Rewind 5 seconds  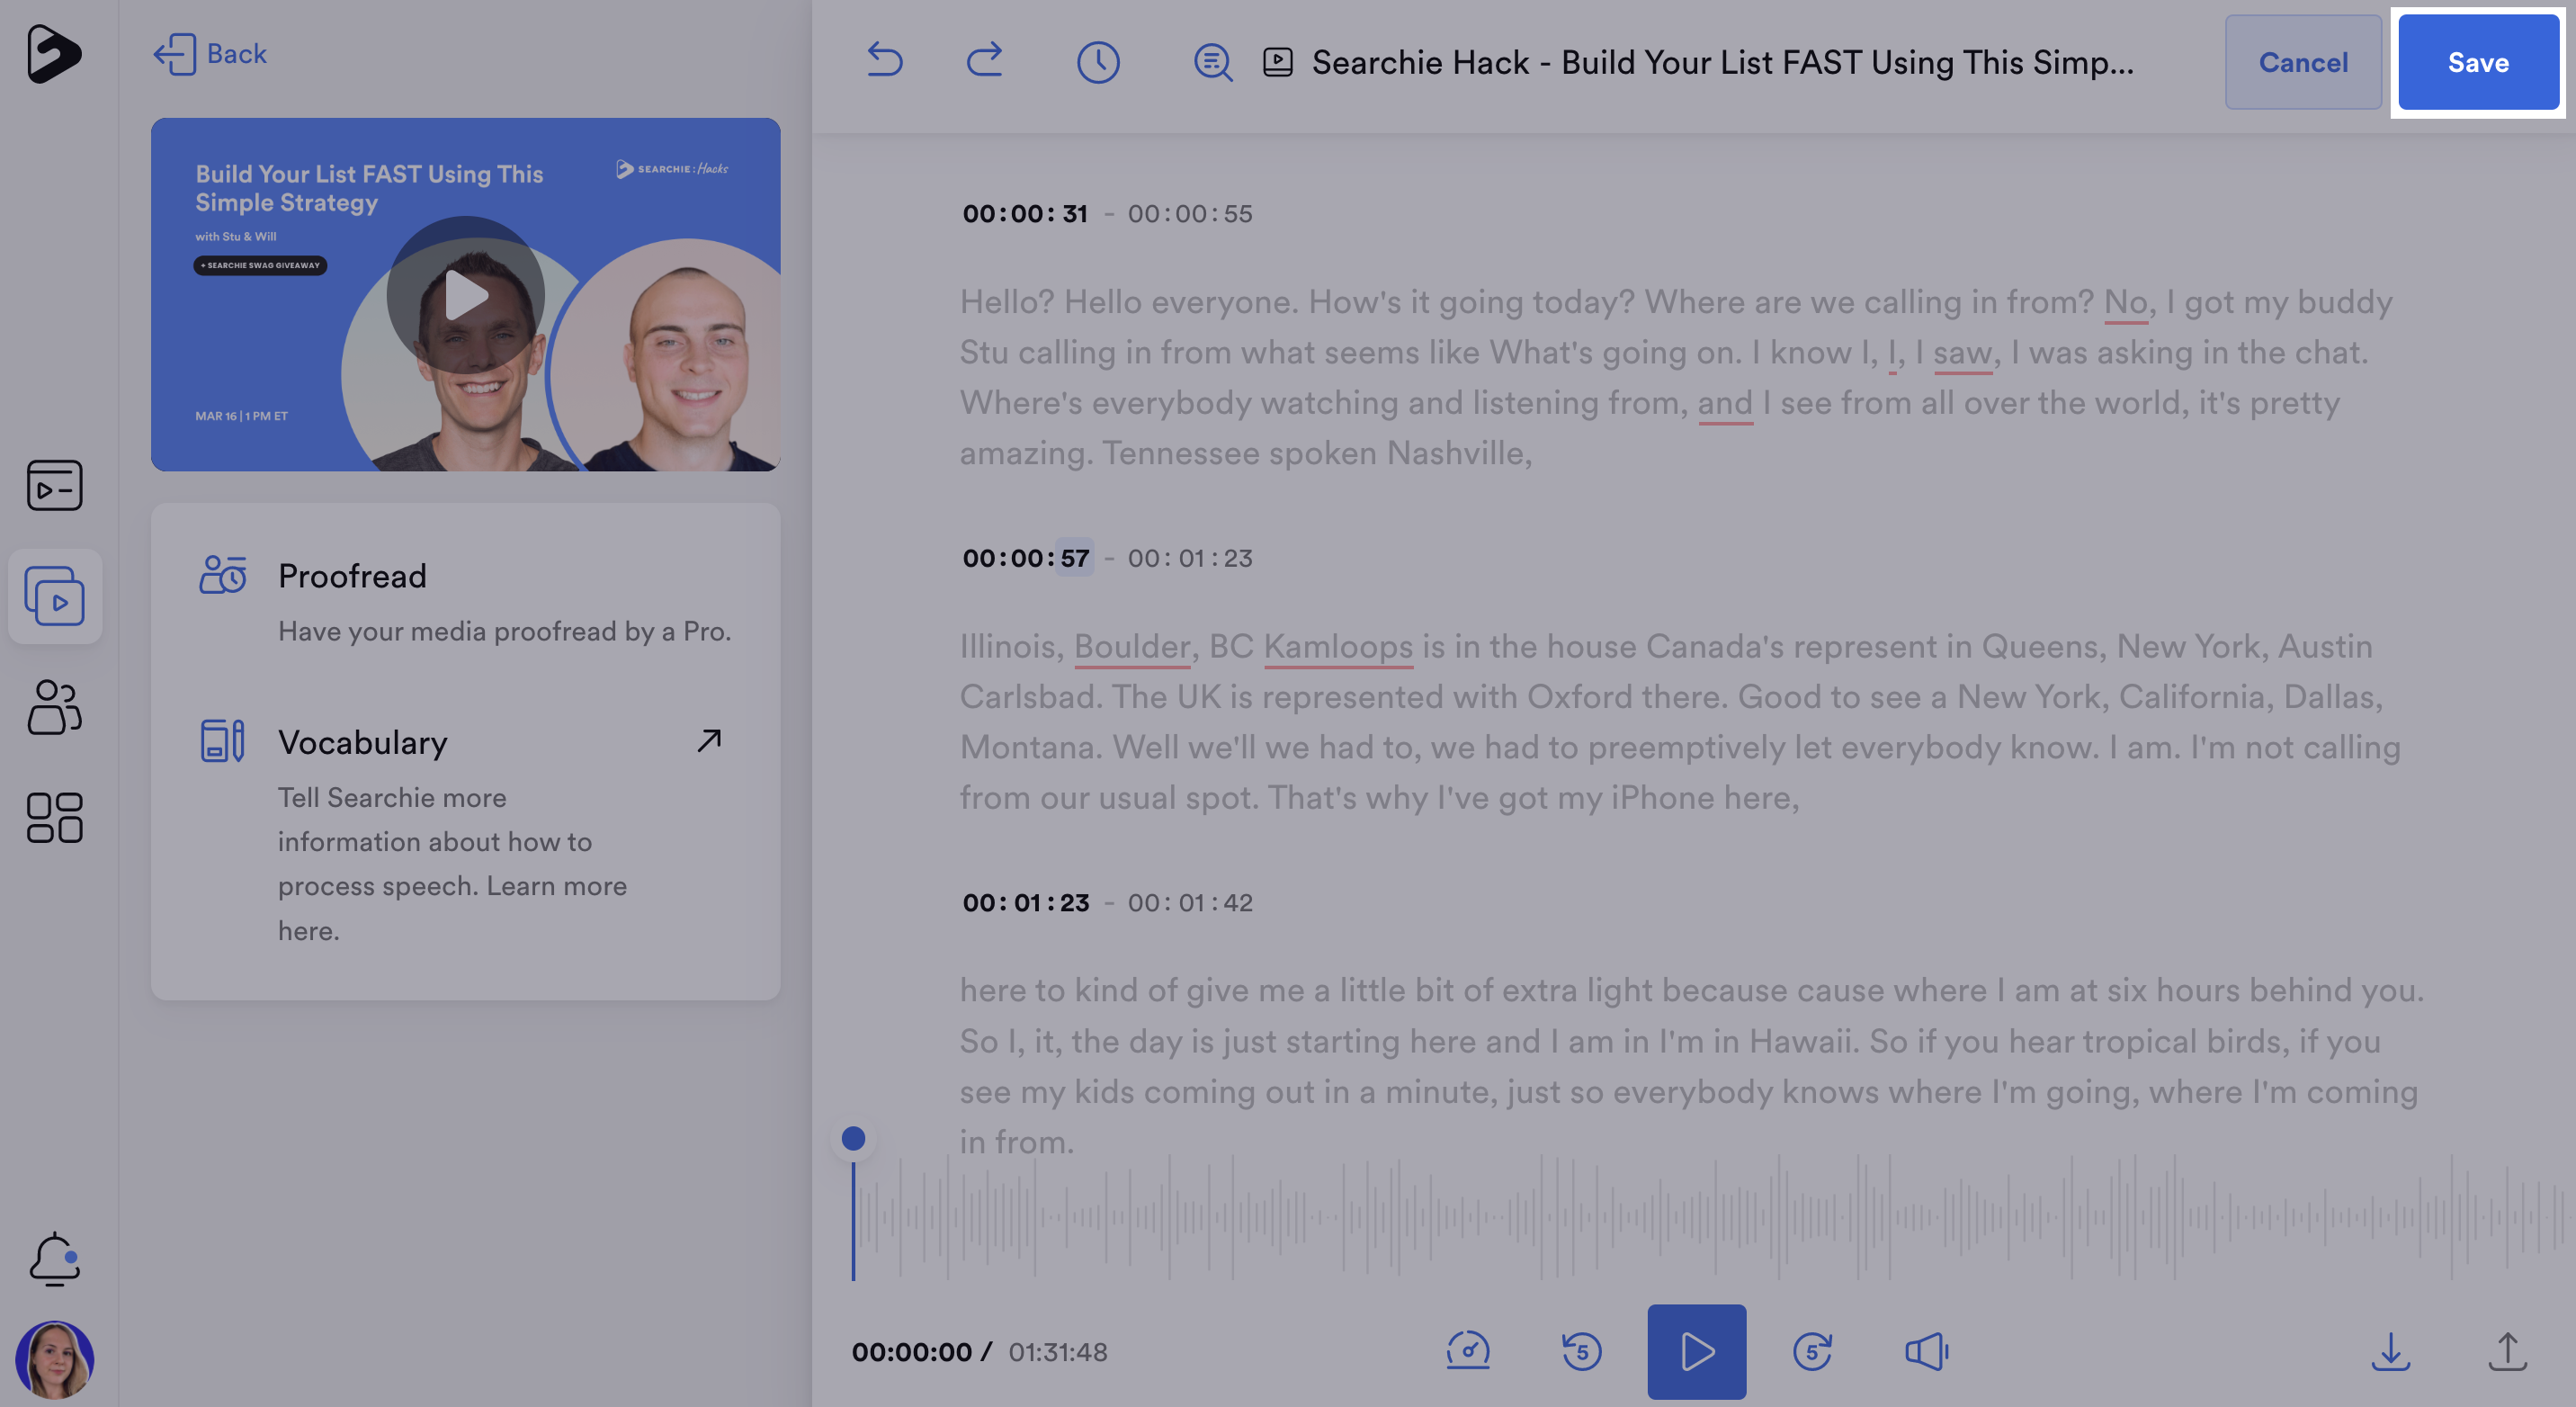tap(1581, 1352)
